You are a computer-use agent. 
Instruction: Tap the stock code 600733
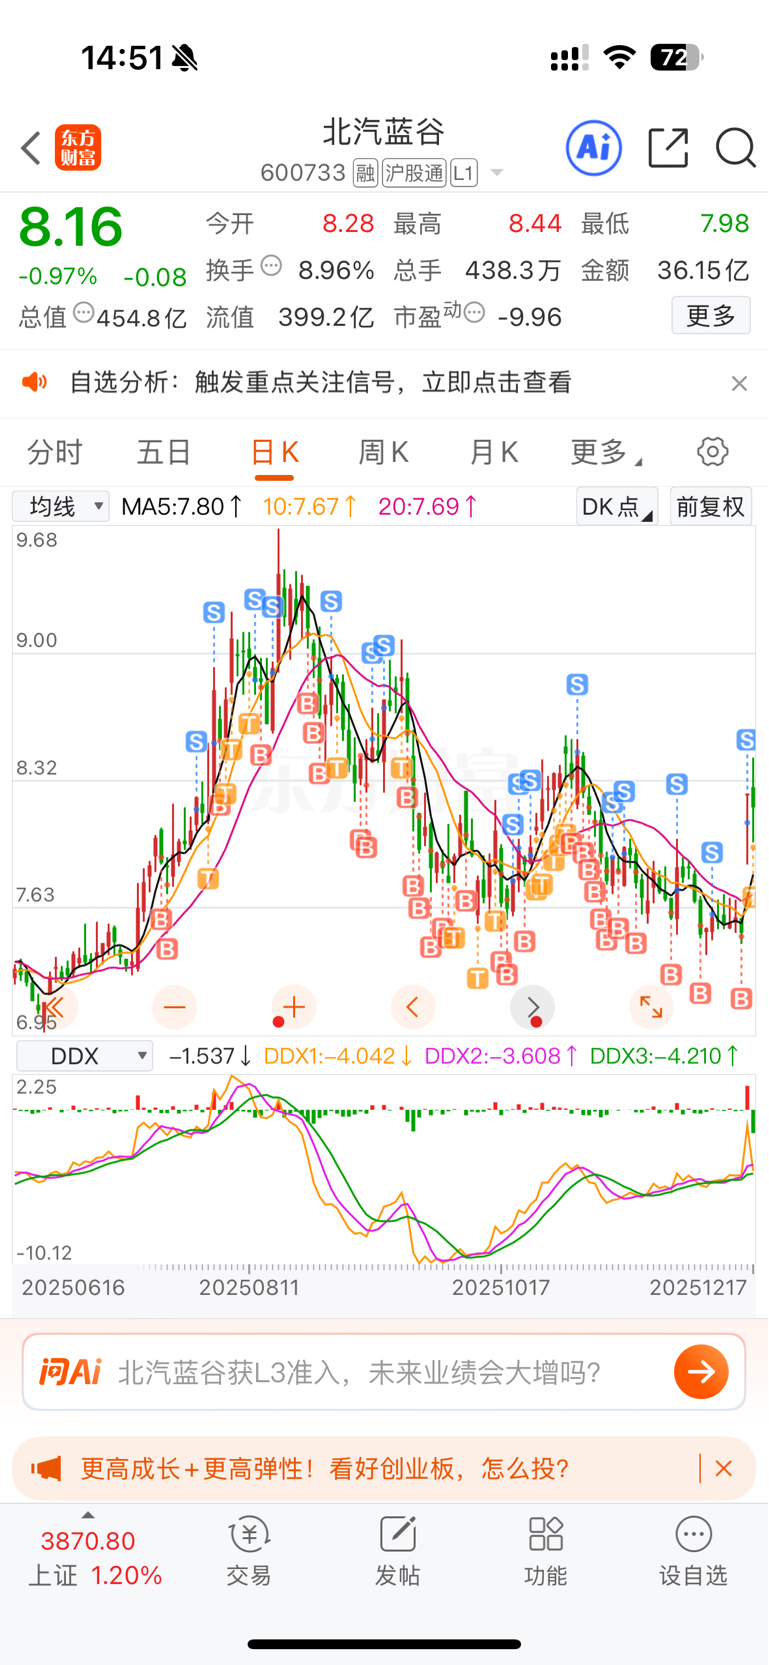[x=303, y=173]
